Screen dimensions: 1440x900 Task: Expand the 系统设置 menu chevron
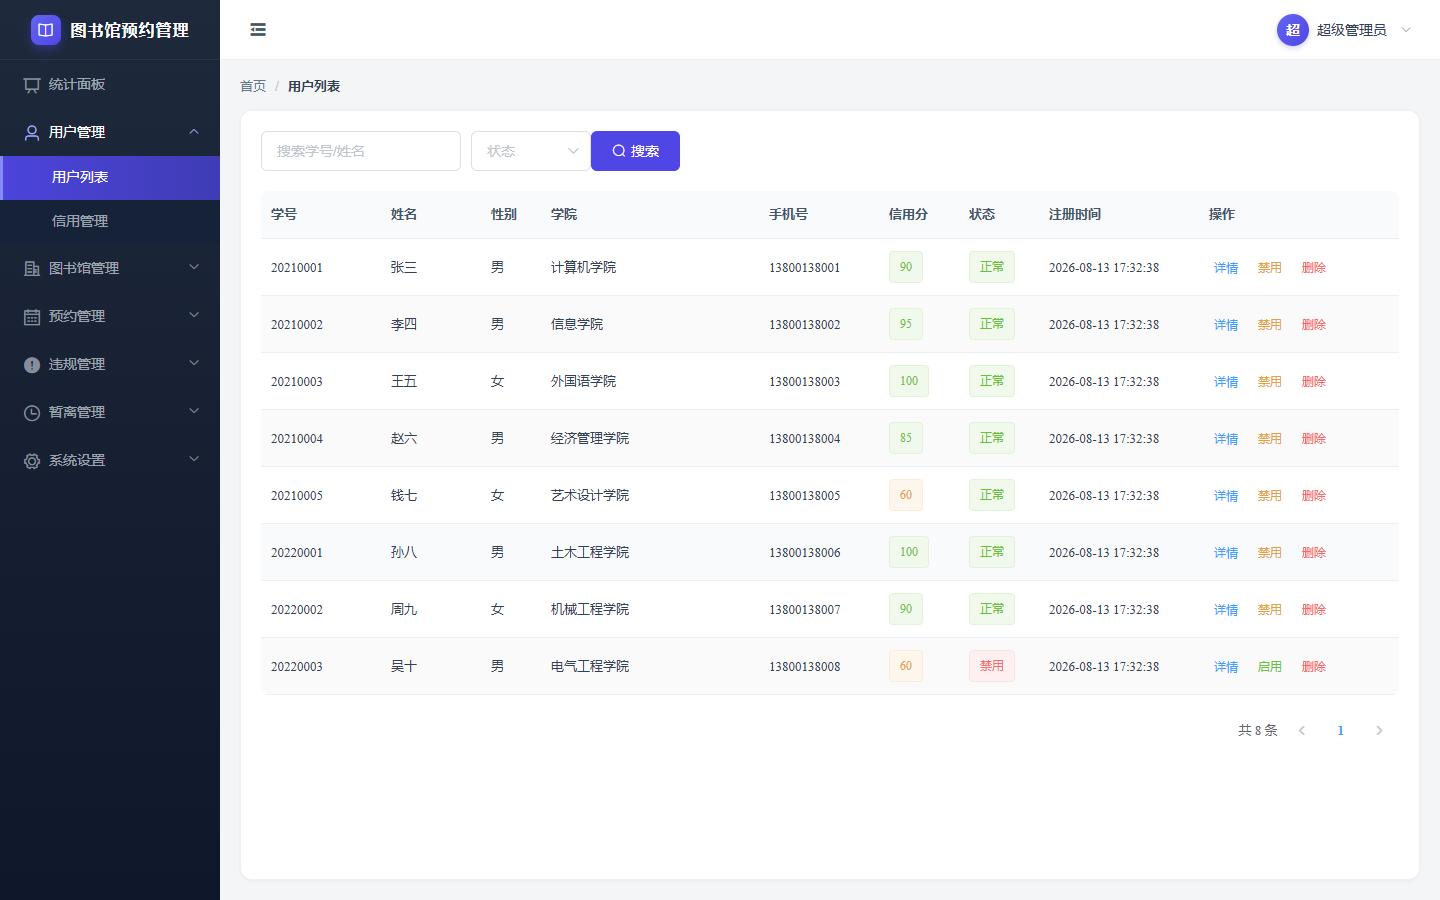pyautogui.click(x=194, y=459)
